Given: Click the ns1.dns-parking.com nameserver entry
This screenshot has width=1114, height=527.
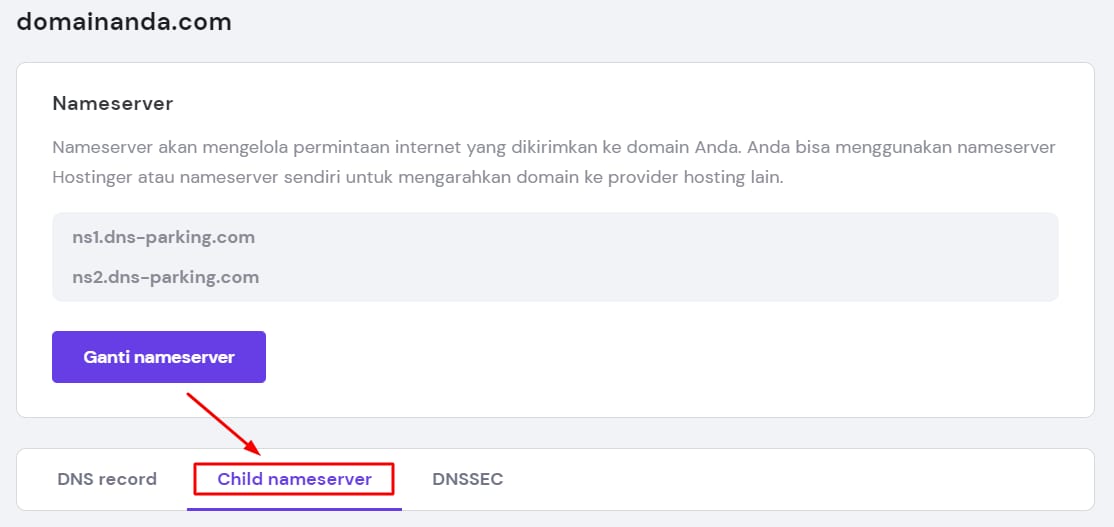Looking at the screenshot, I should (x=163, y=237).
